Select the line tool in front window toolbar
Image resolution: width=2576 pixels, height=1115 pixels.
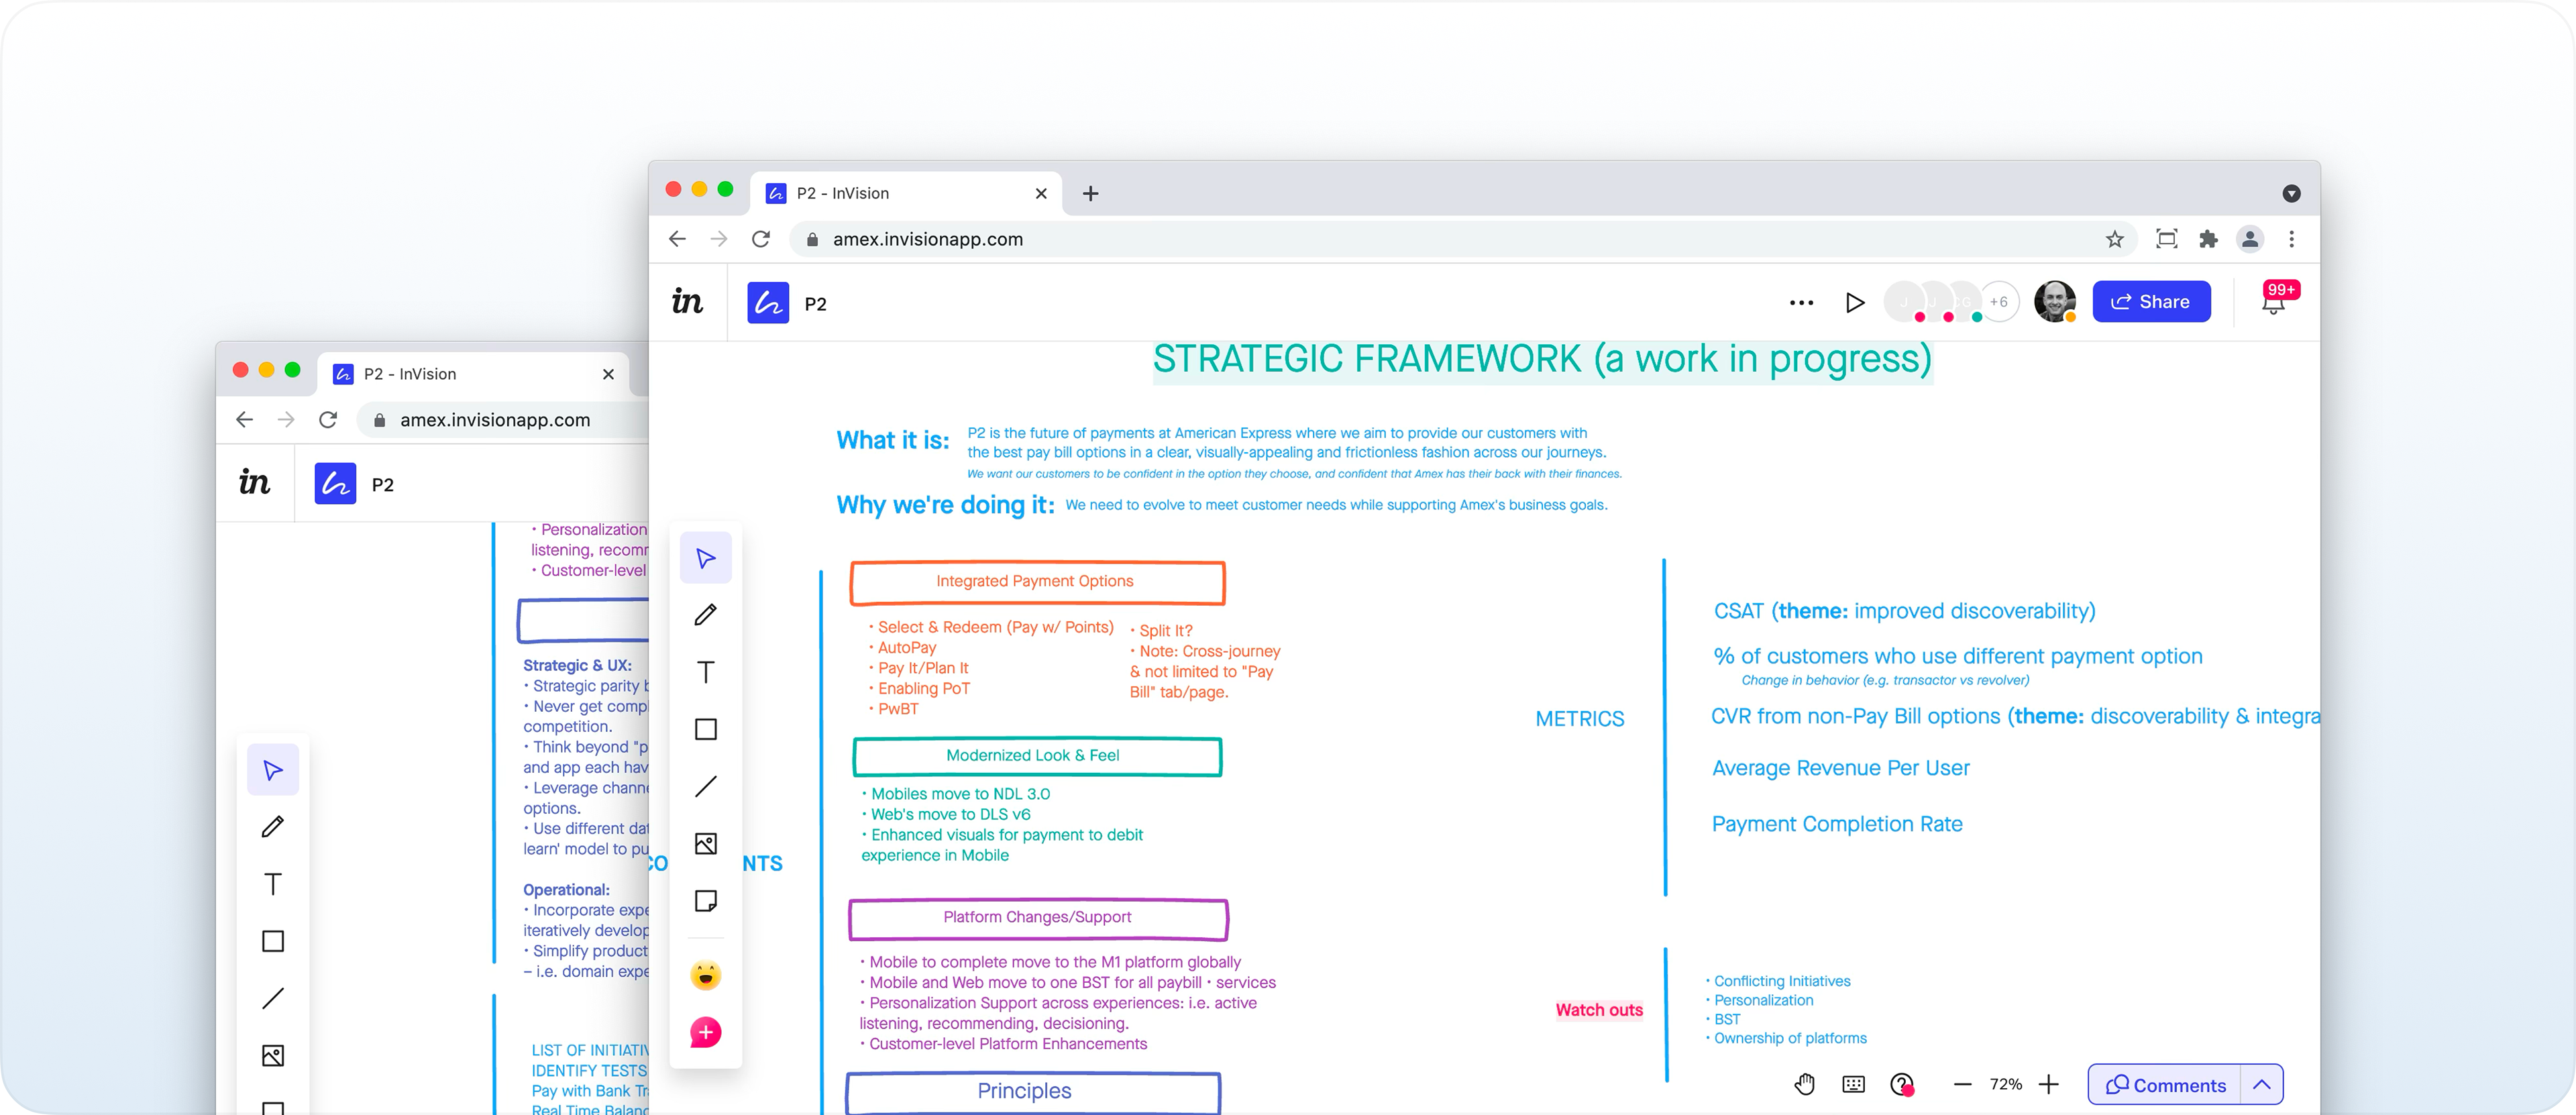[705, 786]
